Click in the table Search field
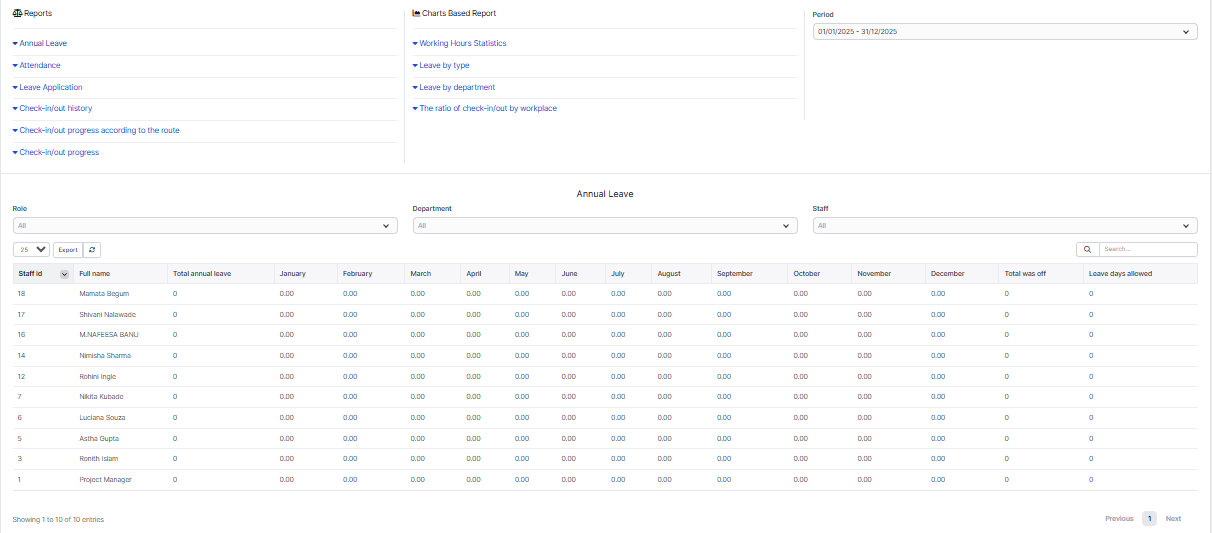Screen dimensions: 1212x533 point(1147,250)
